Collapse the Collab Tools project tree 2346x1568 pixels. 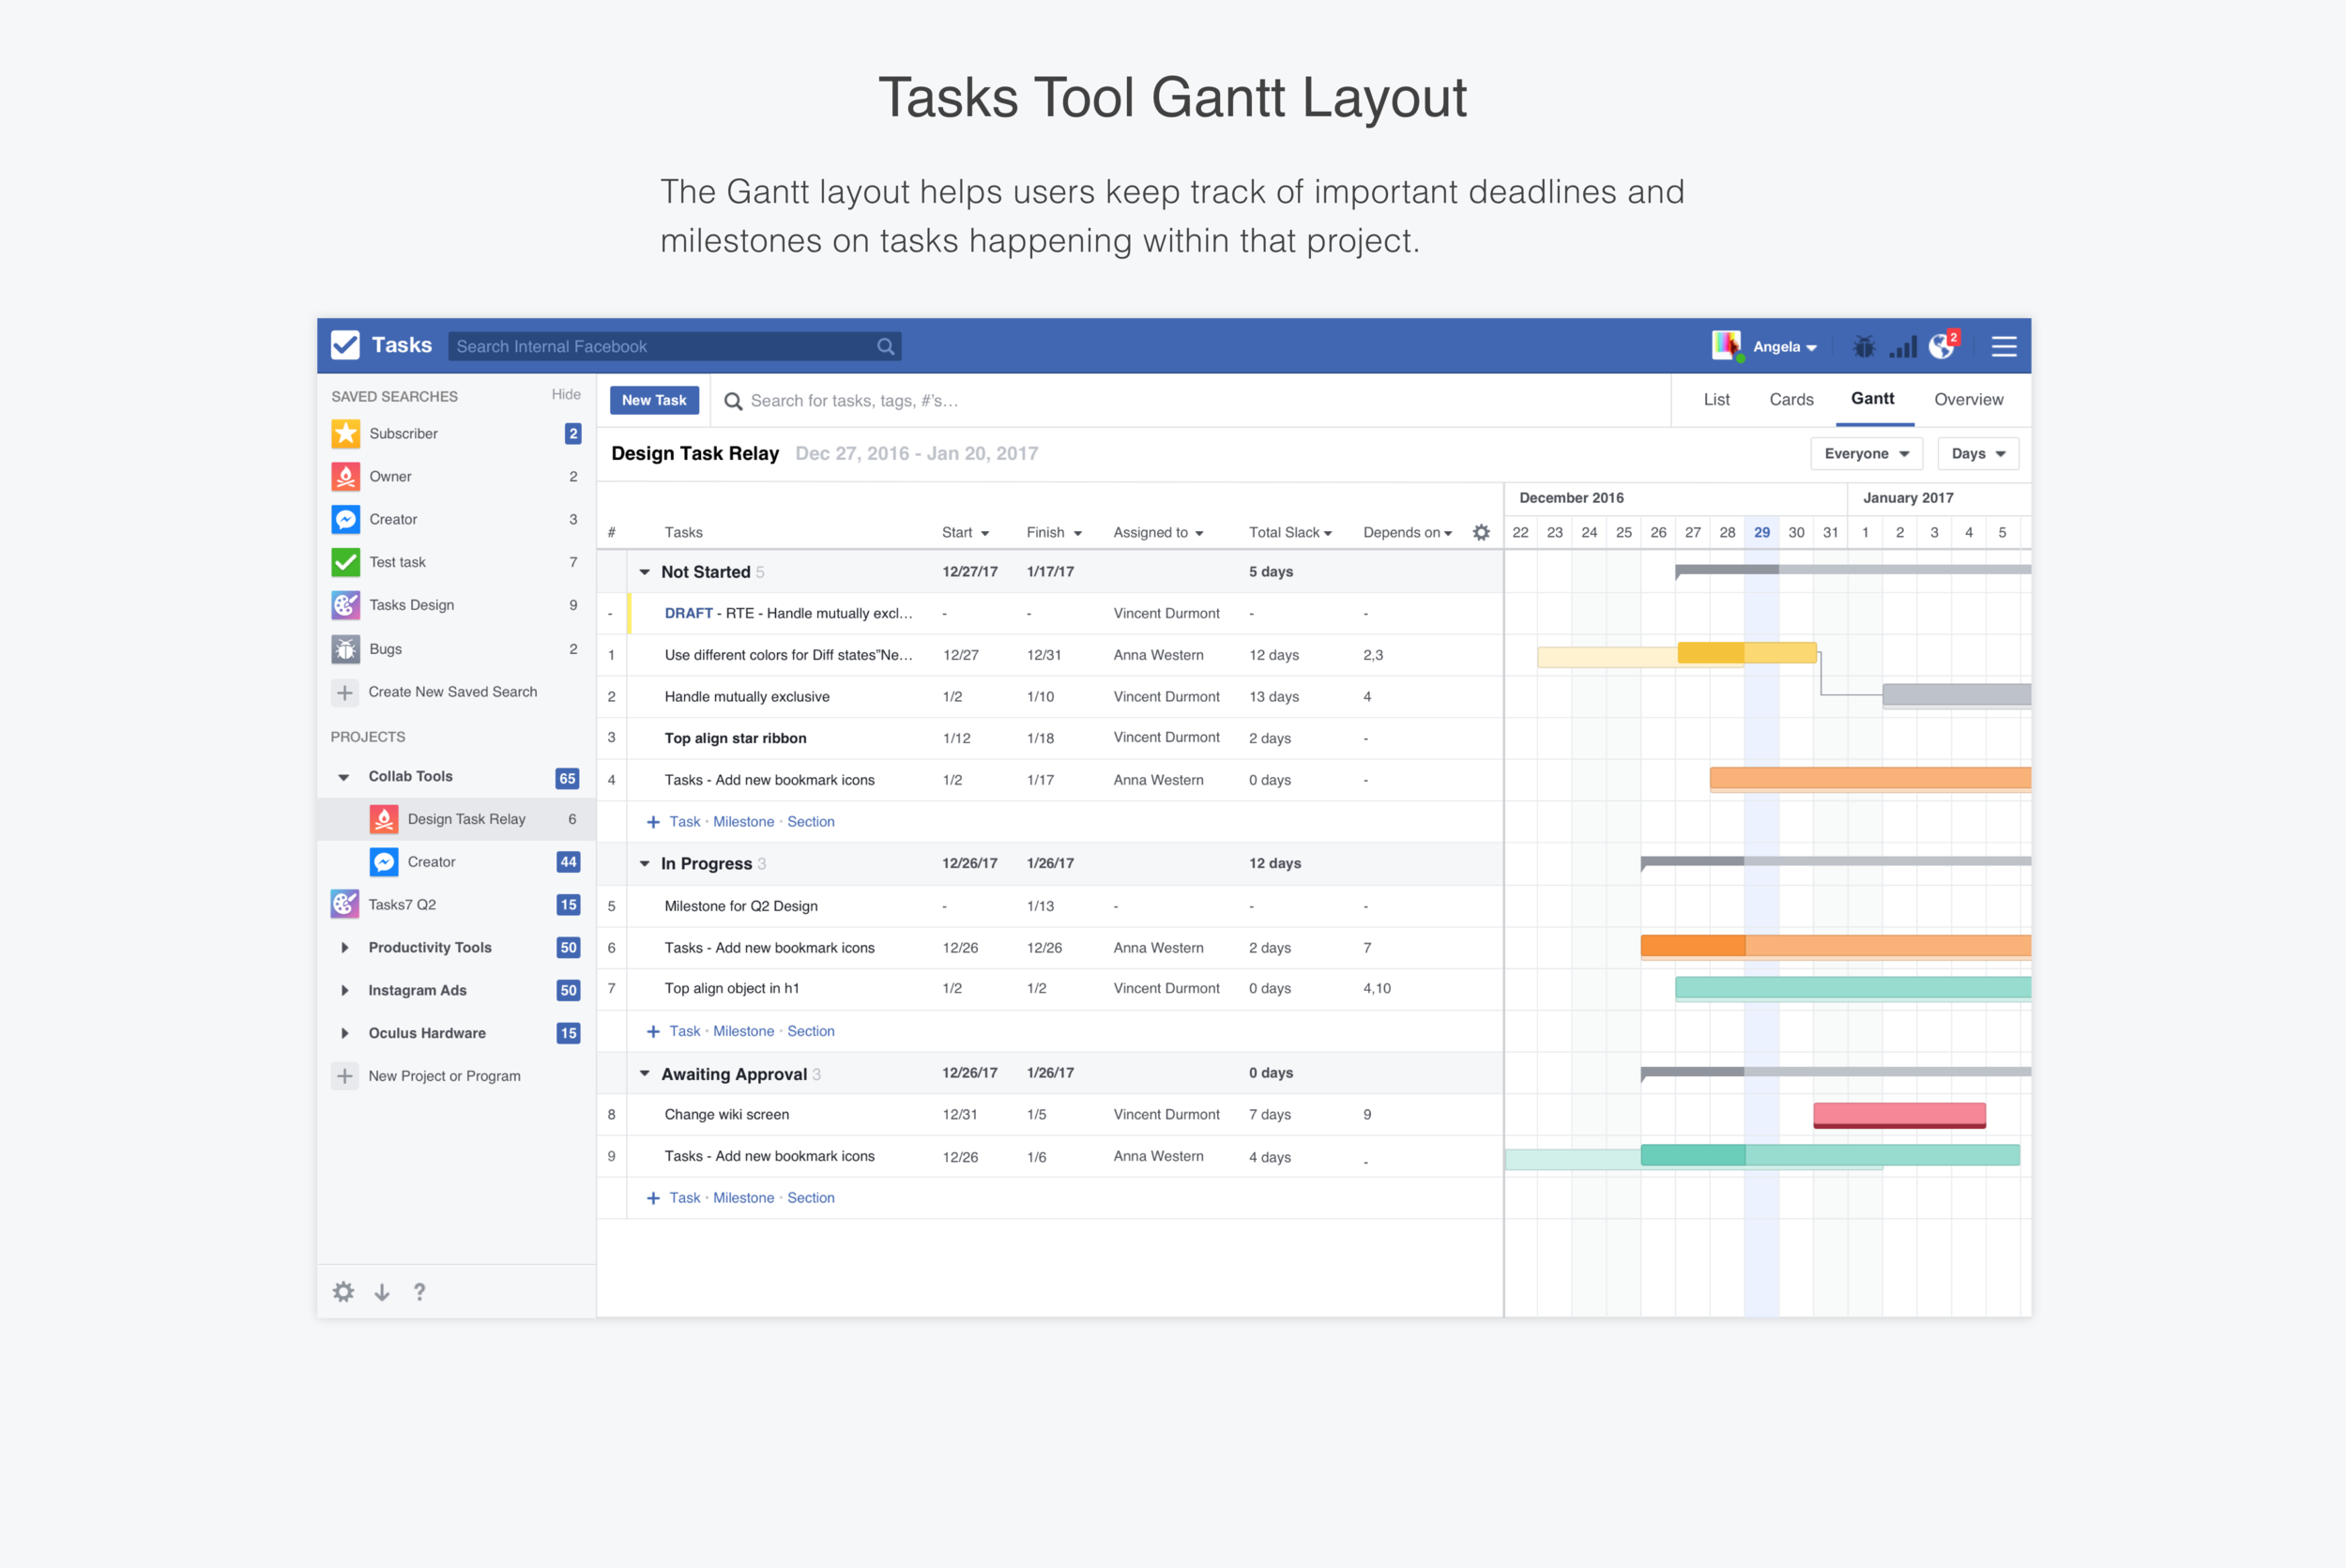tap(344, 777)
